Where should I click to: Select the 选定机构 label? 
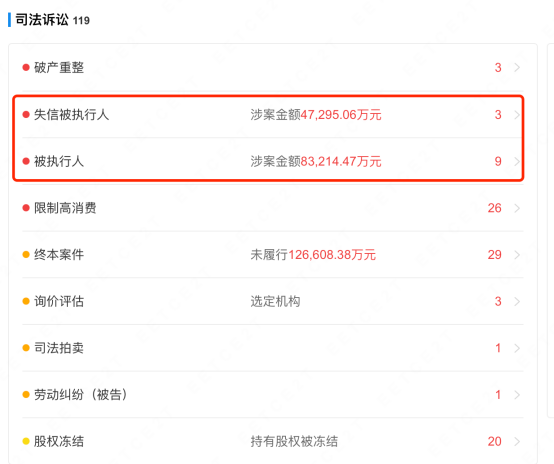275,301
